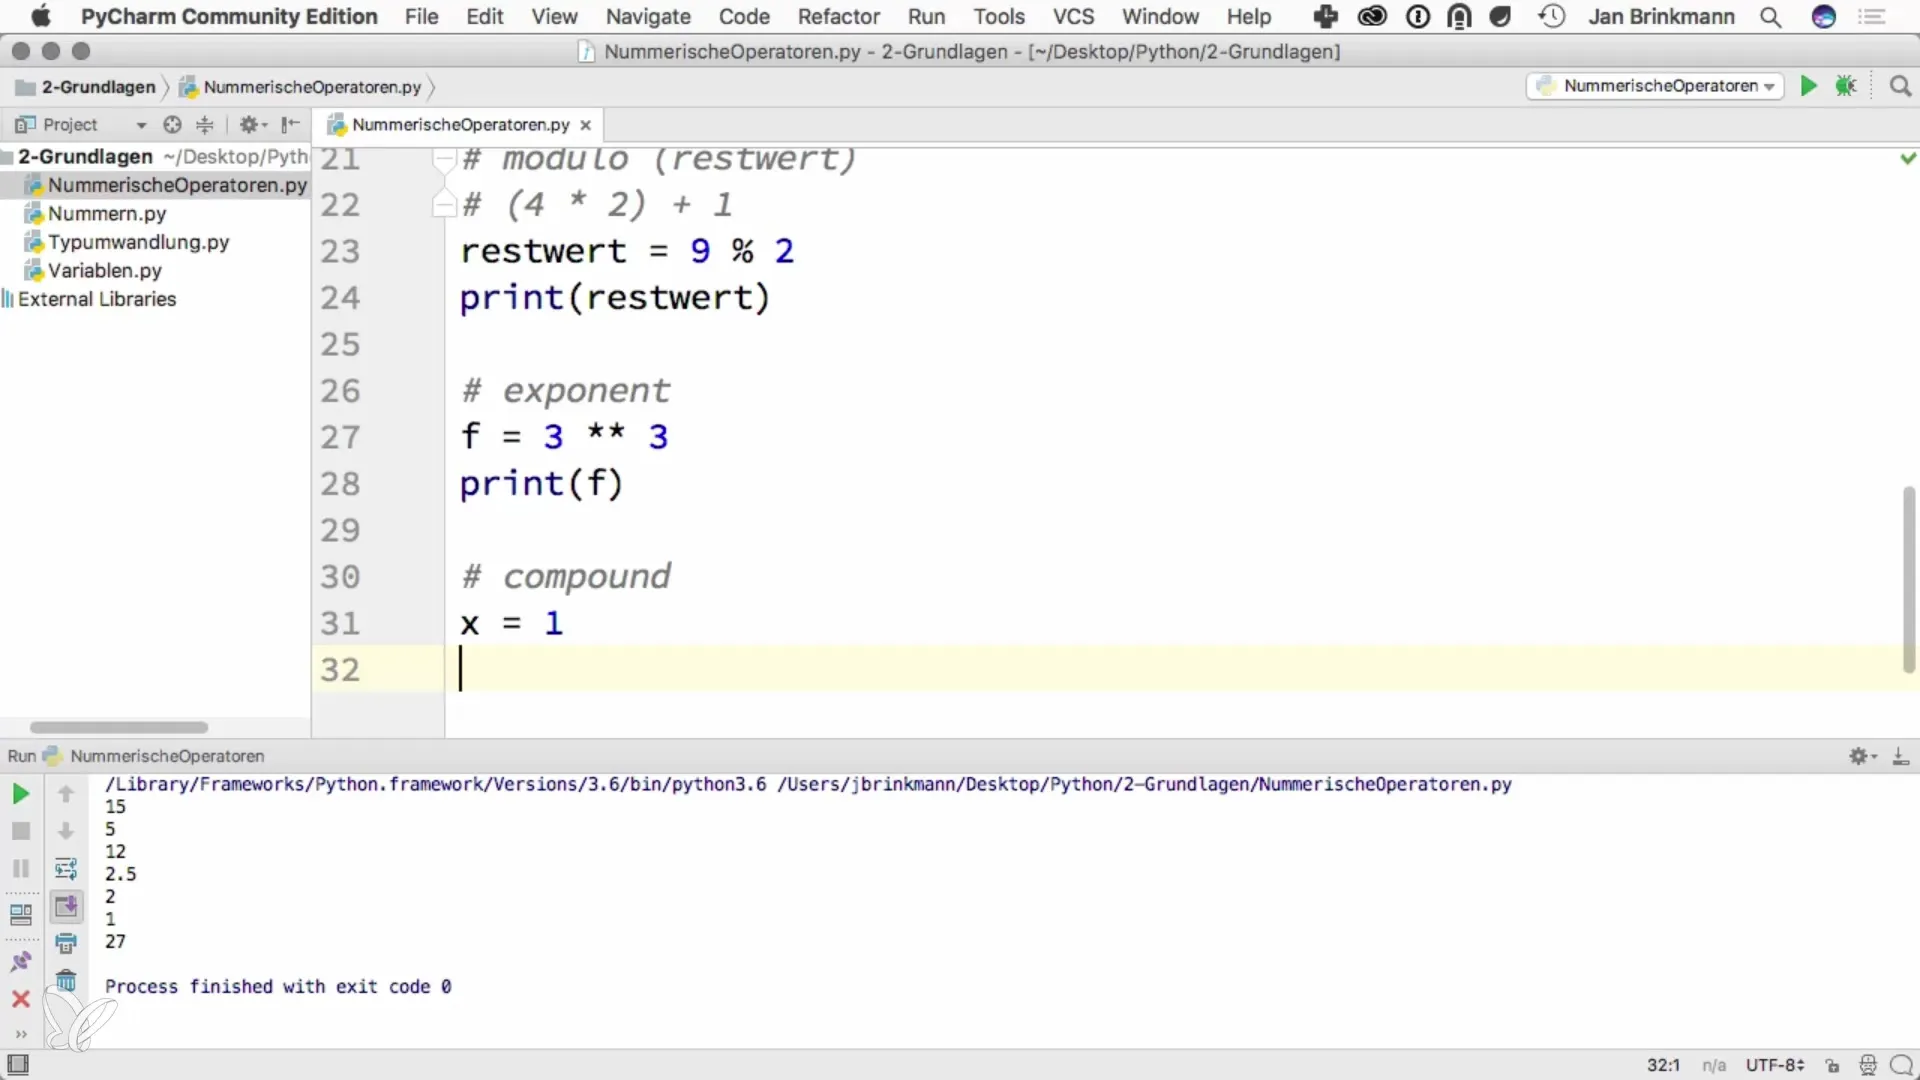
Task: Open Spotlight search in macOS menu bar
Action: [x=1770, y=17]
